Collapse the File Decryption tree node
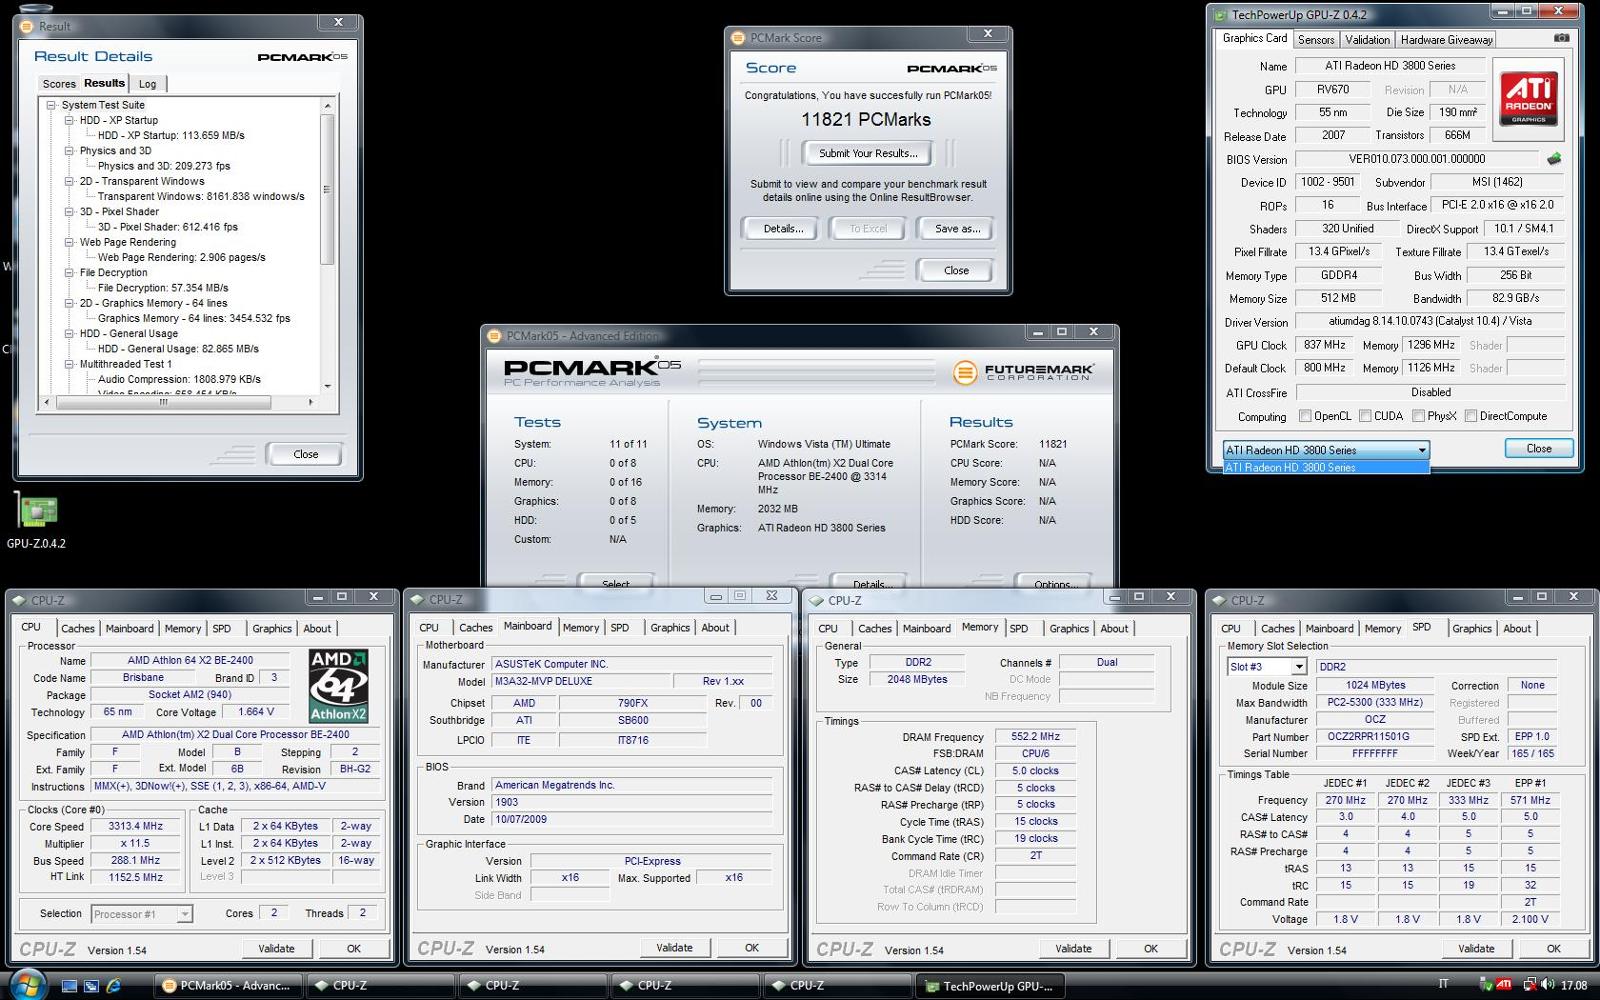This screenshot has height=1000, width=1600. click(x=70, y=273)
